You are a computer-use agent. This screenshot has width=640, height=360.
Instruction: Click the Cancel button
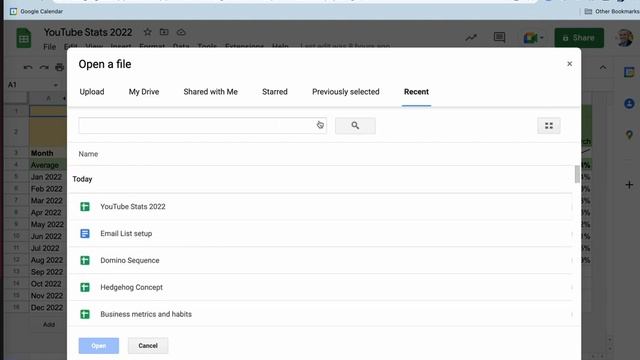pos(148,346)
